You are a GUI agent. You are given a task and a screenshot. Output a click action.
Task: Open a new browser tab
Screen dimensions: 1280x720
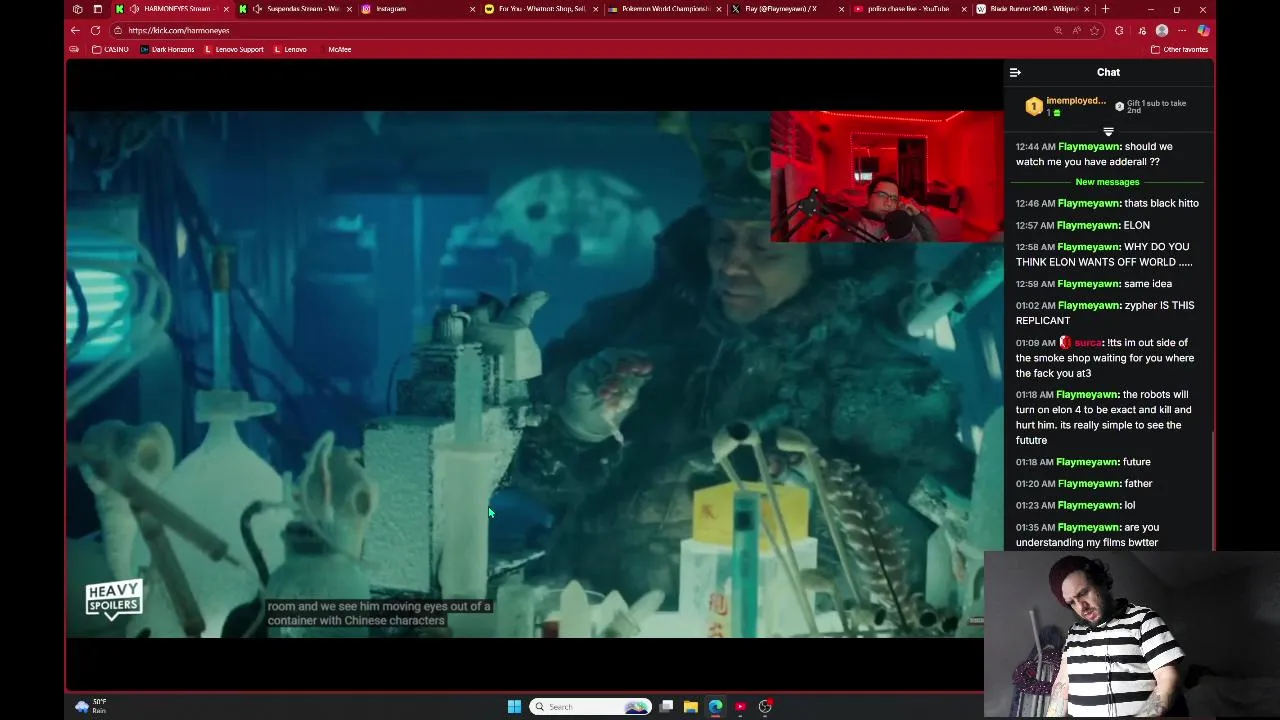(1105, 9)
